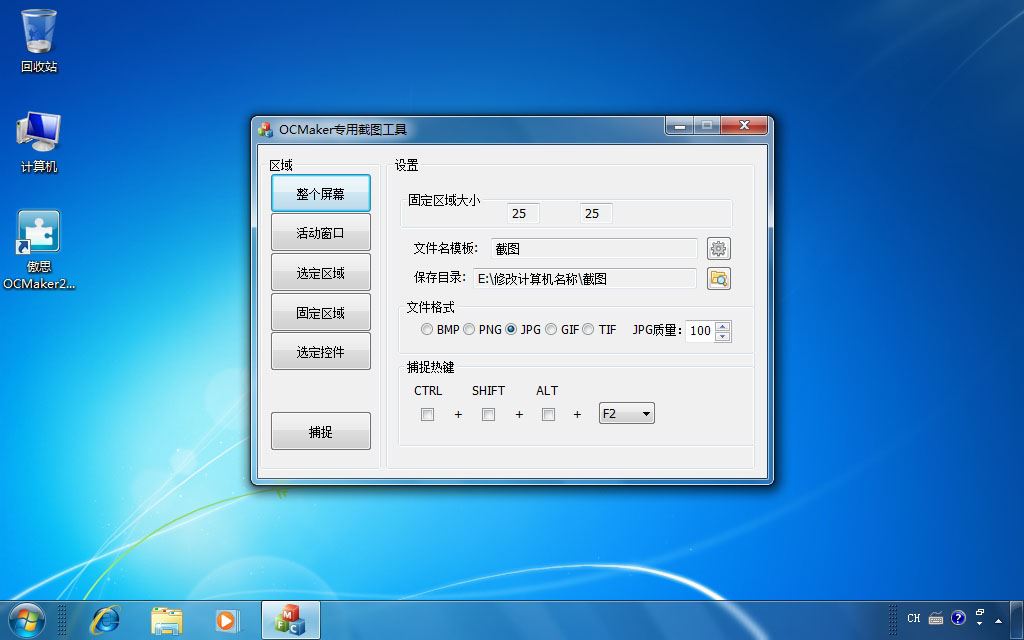Show hidden tray icons arrow
This screenshot has height=640, width=1024.
998,620
